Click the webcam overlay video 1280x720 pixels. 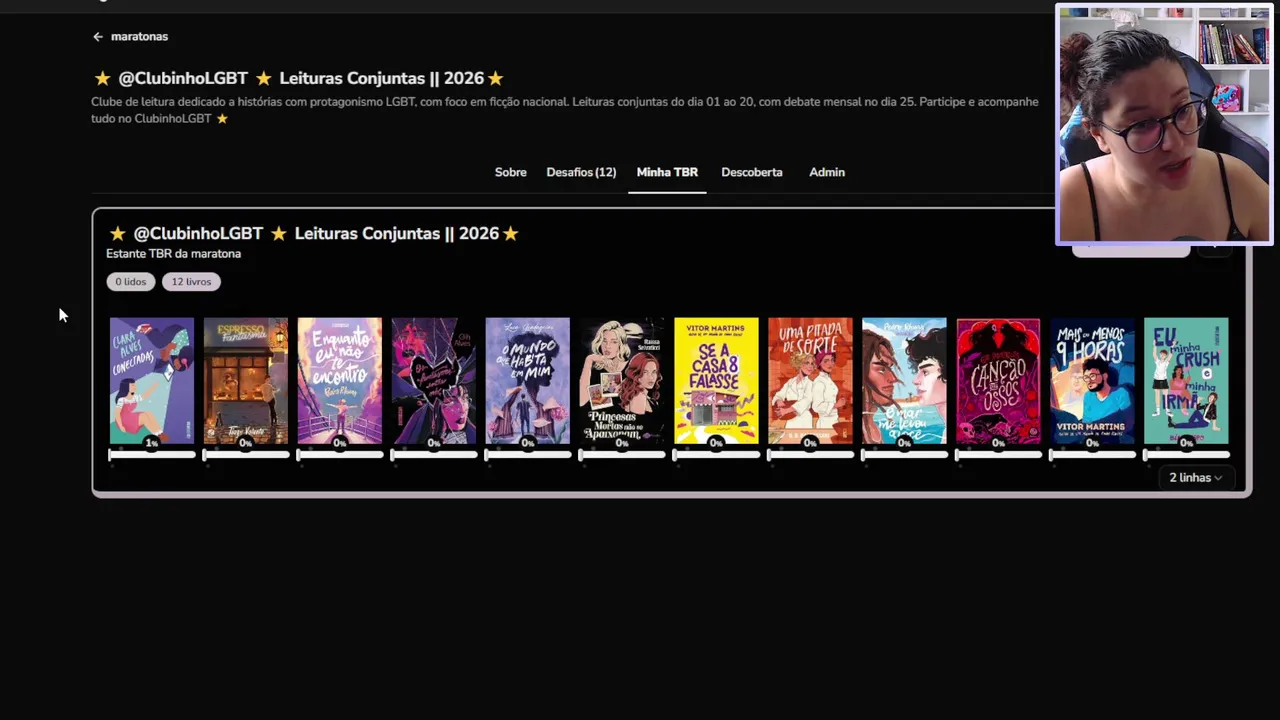(1165, 125)
